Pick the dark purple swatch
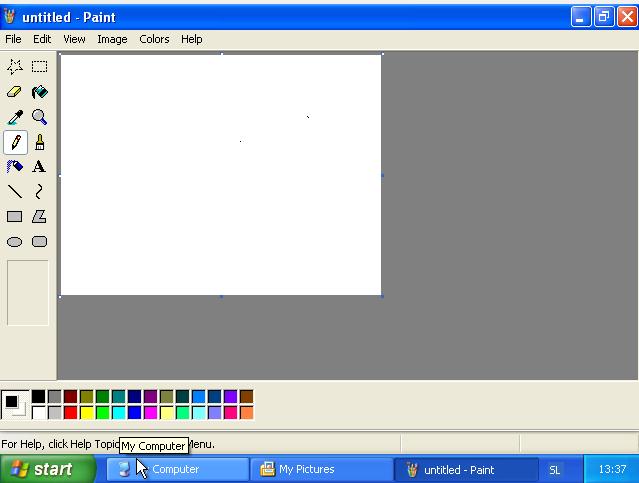Viewport: 639px width, 483px height. click(x=150, y=396)
